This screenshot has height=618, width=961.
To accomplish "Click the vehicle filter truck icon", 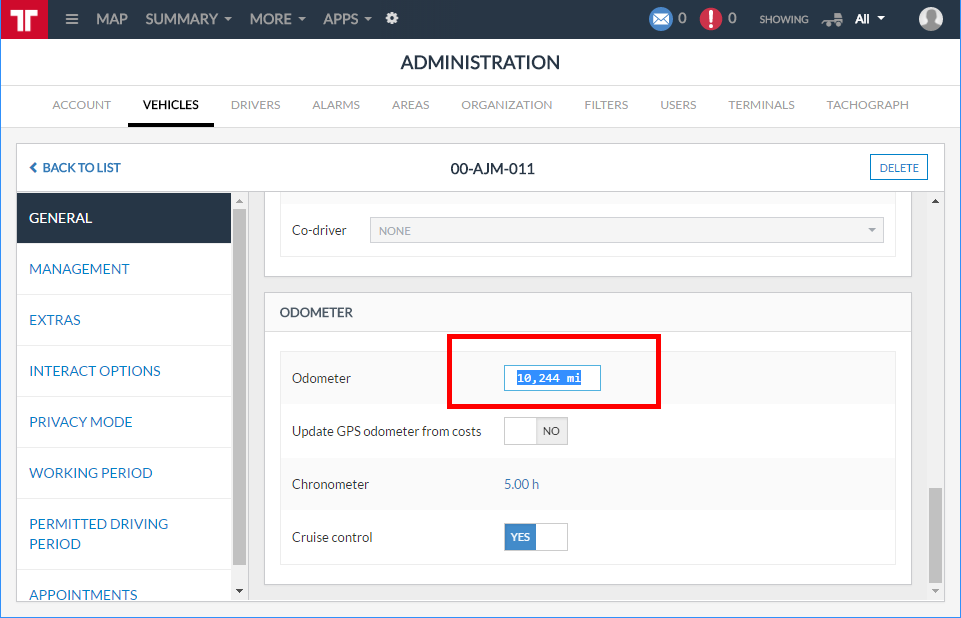I will pyautogui.click(x=832, y=19).
